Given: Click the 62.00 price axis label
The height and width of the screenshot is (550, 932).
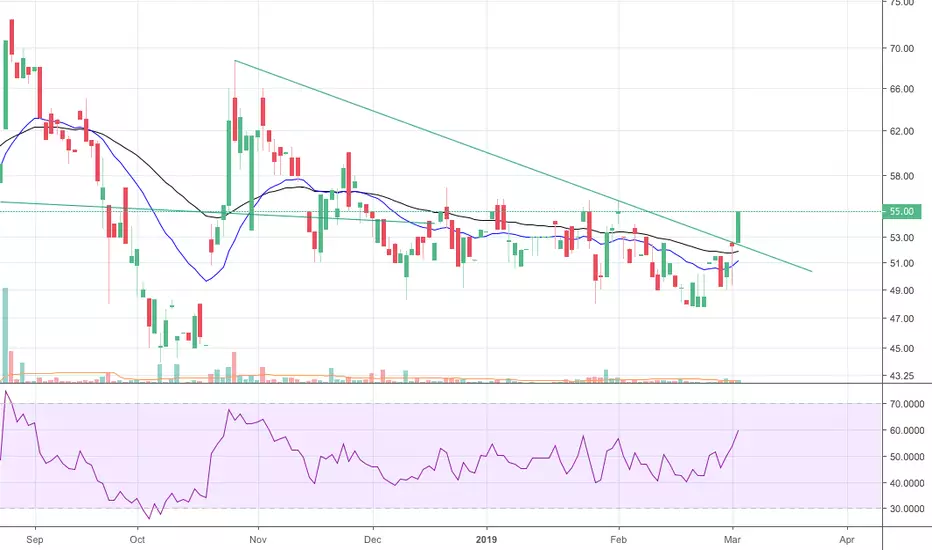Looking at the screenshot, I should [x=902, y=131].
